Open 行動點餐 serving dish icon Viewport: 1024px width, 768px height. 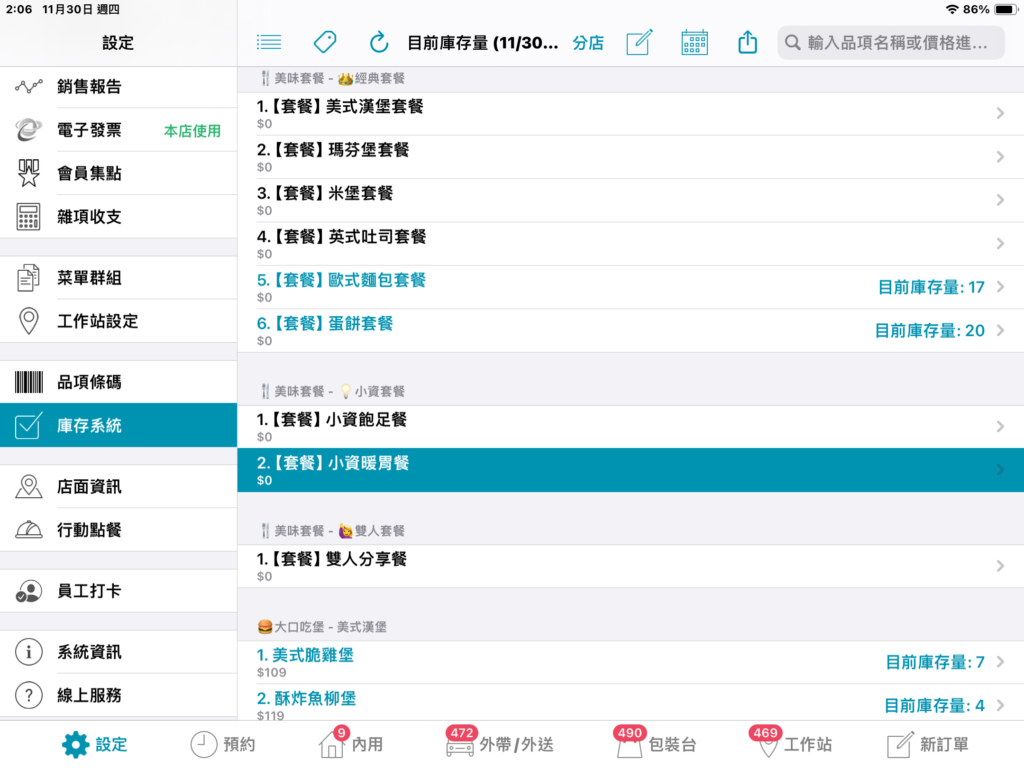29,530
